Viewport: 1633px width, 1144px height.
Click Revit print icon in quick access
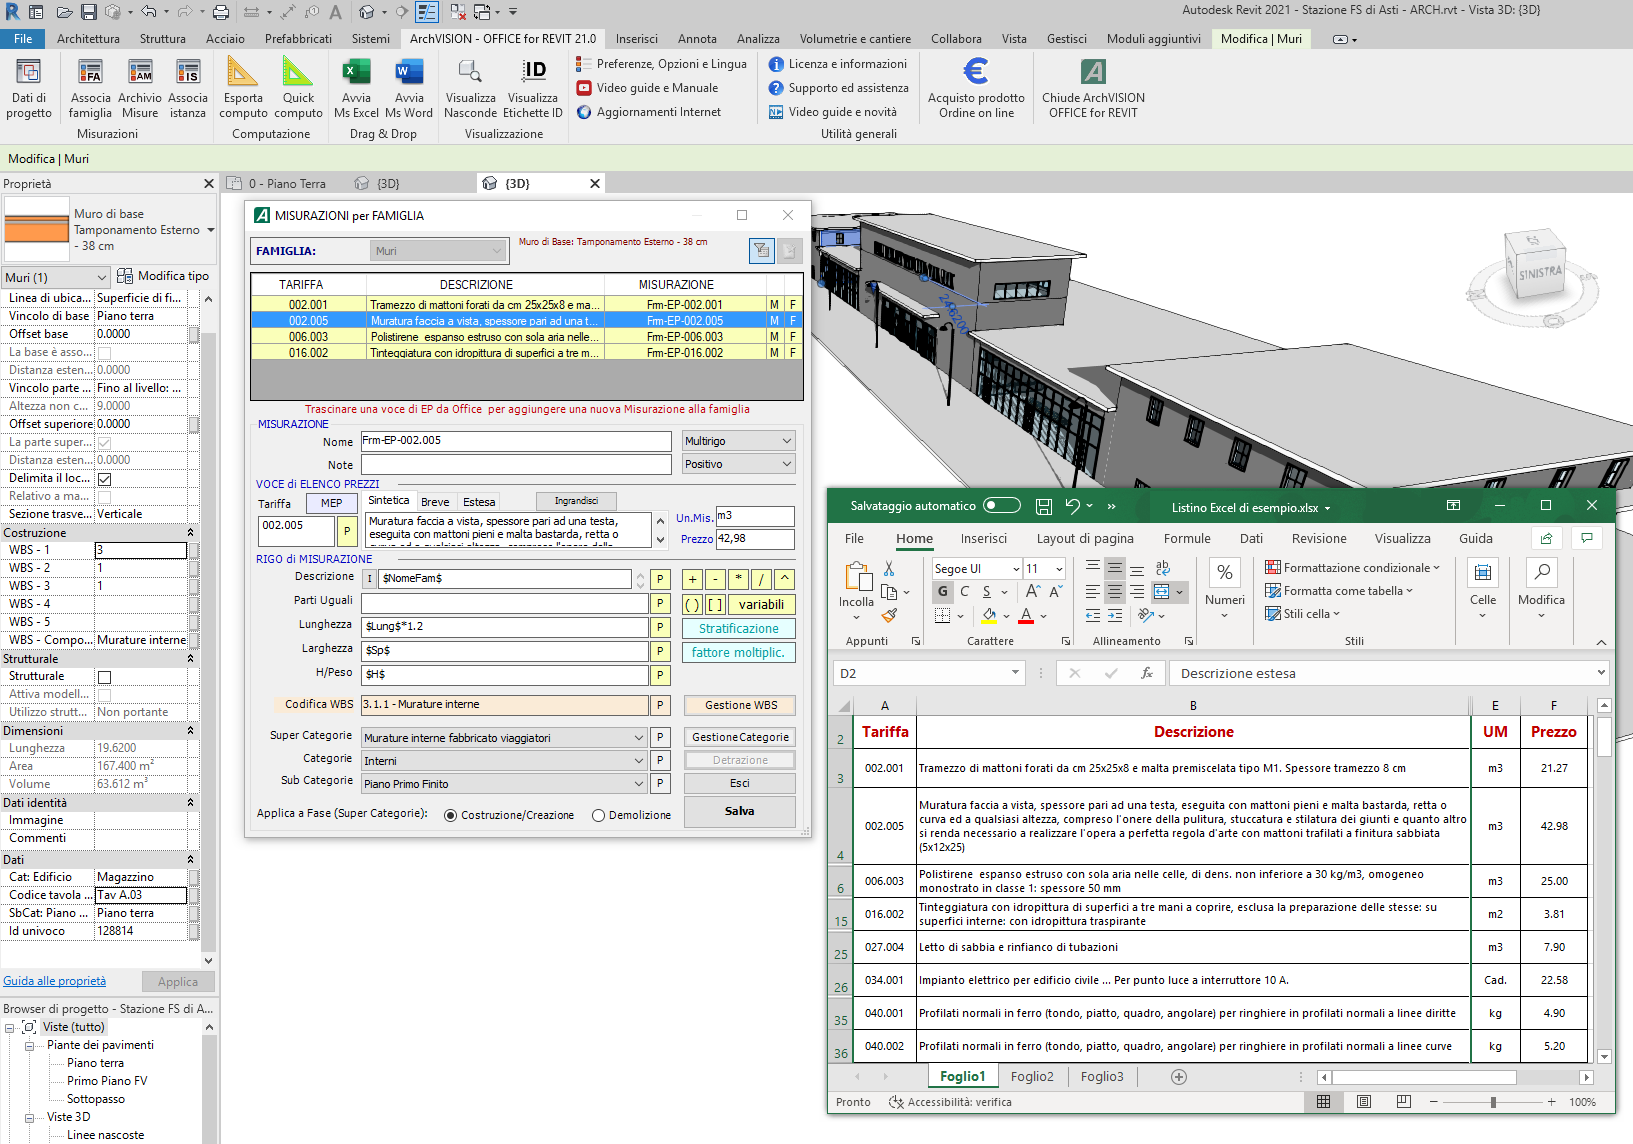click(x=221, y=12)
